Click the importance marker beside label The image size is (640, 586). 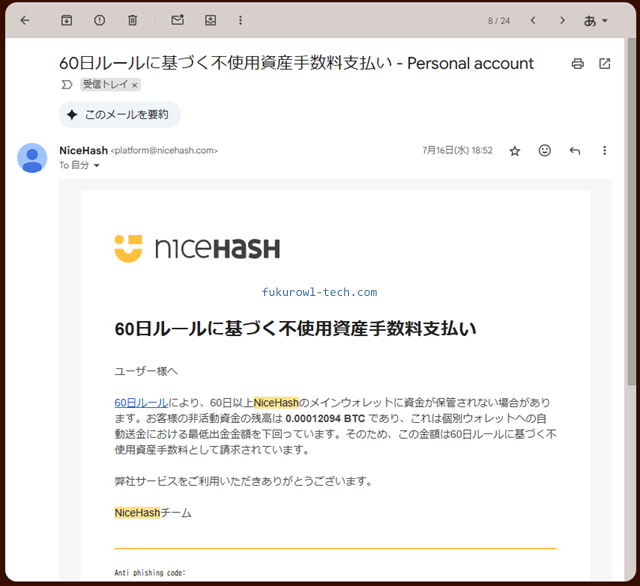click(x=67, y=84)
